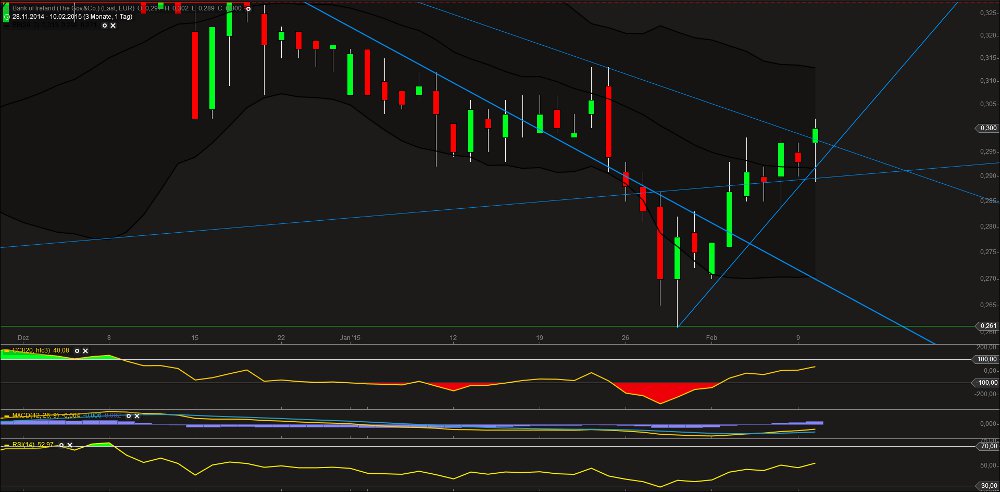1000x492 pixels.
Task: Click the current price label 0,300
Action: pos(985,128)
